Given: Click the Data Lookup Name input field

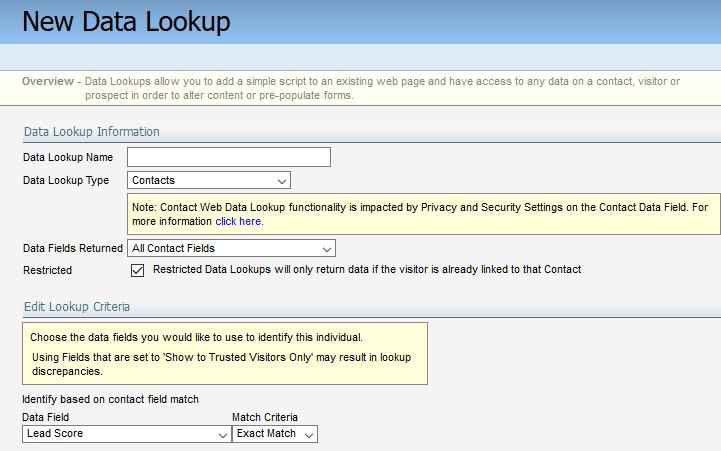Looking at the screenshot, I should (x=229, y=157).
